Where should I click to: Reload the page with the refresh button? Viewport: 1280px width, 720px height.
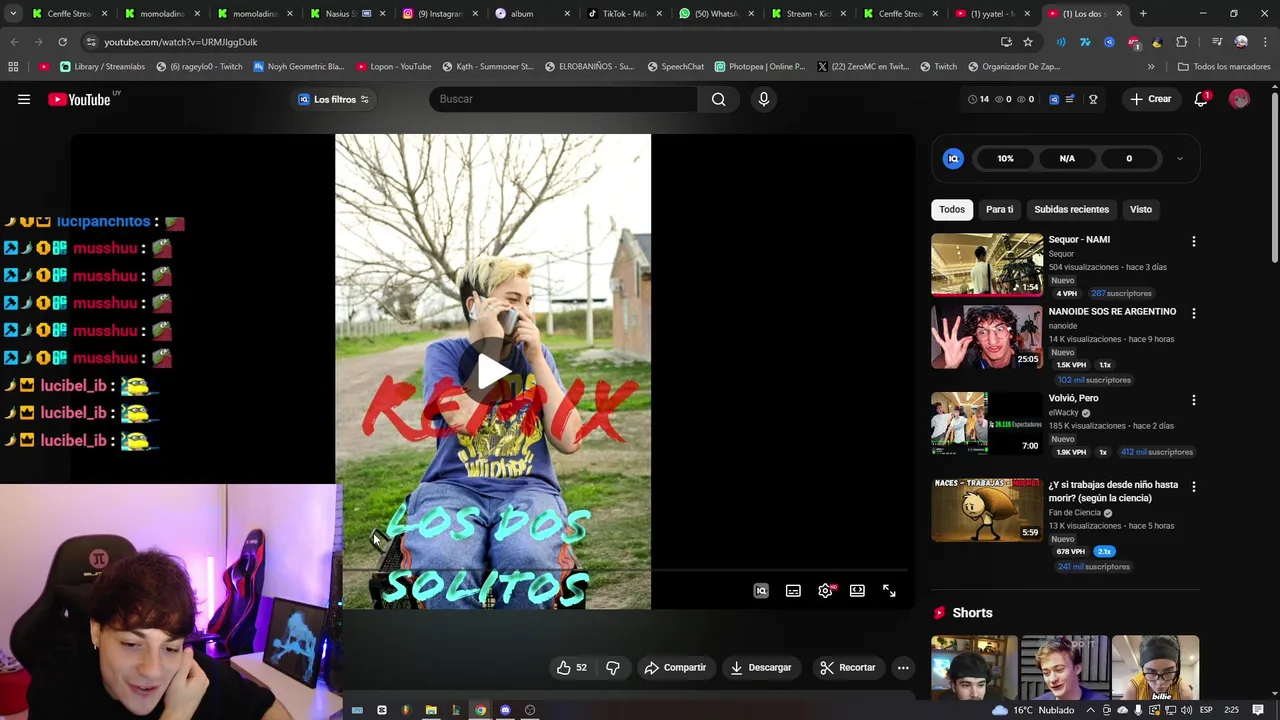click(x=62, y=42)
